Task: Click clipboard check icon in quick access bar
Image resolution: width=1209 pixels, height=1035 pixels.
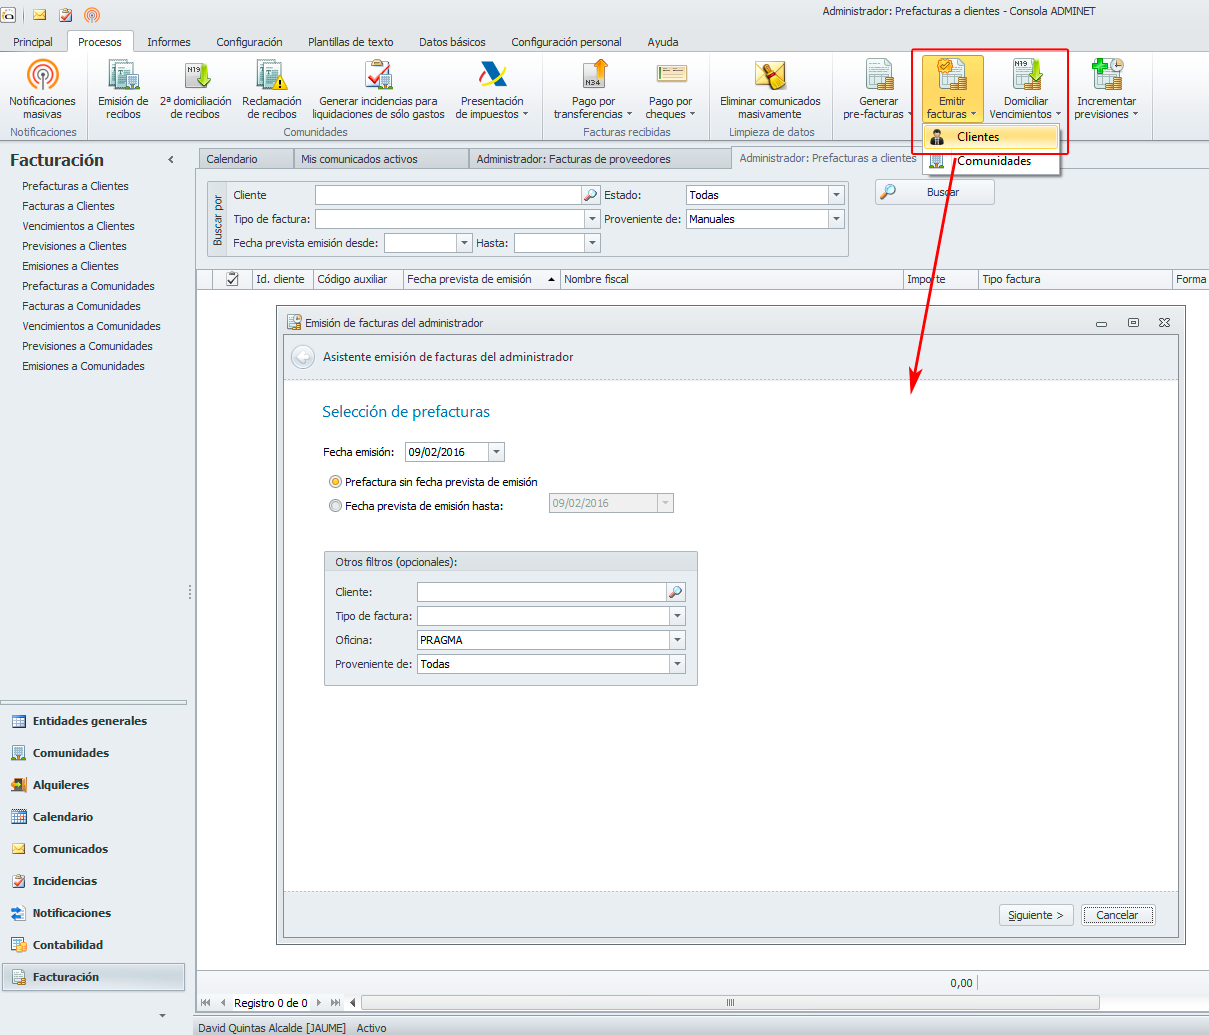Action: pos(66,15)
